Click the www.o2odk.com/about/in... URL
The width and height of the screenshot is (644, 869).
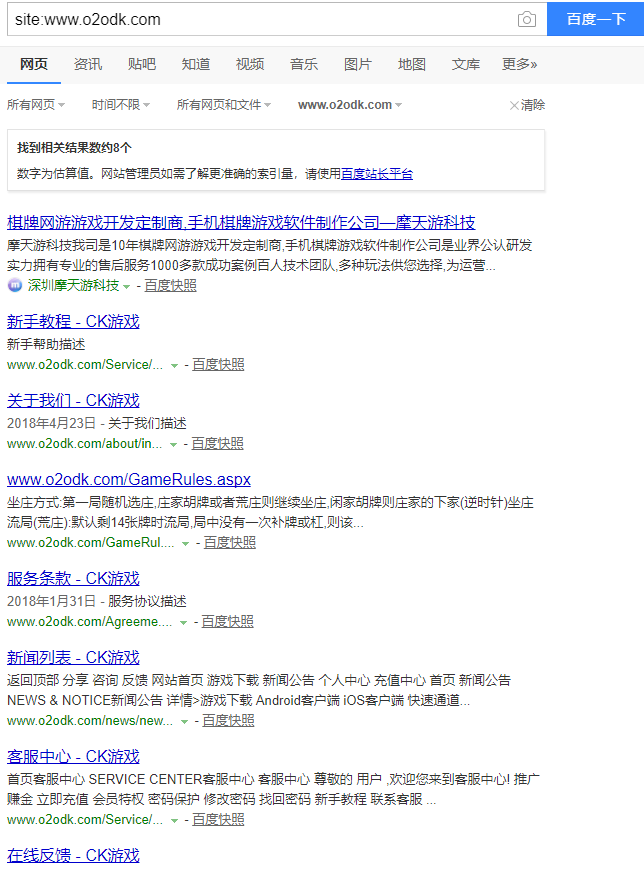click(x=84, y=444)
